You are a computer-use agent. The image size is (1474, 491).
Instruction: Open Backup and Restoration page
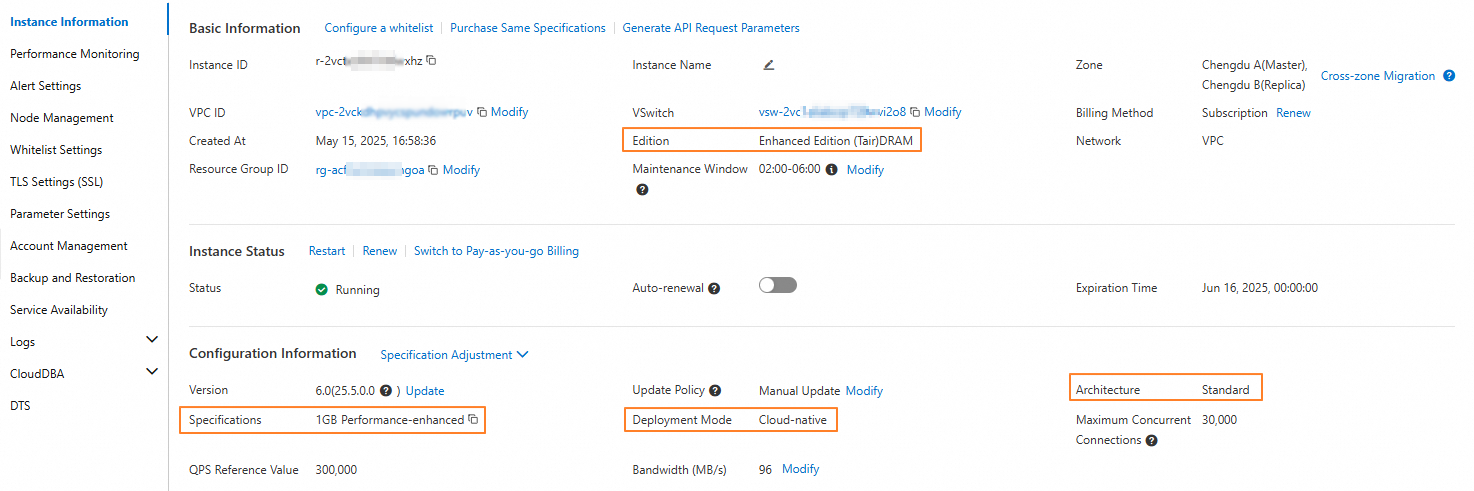[72, 278]
